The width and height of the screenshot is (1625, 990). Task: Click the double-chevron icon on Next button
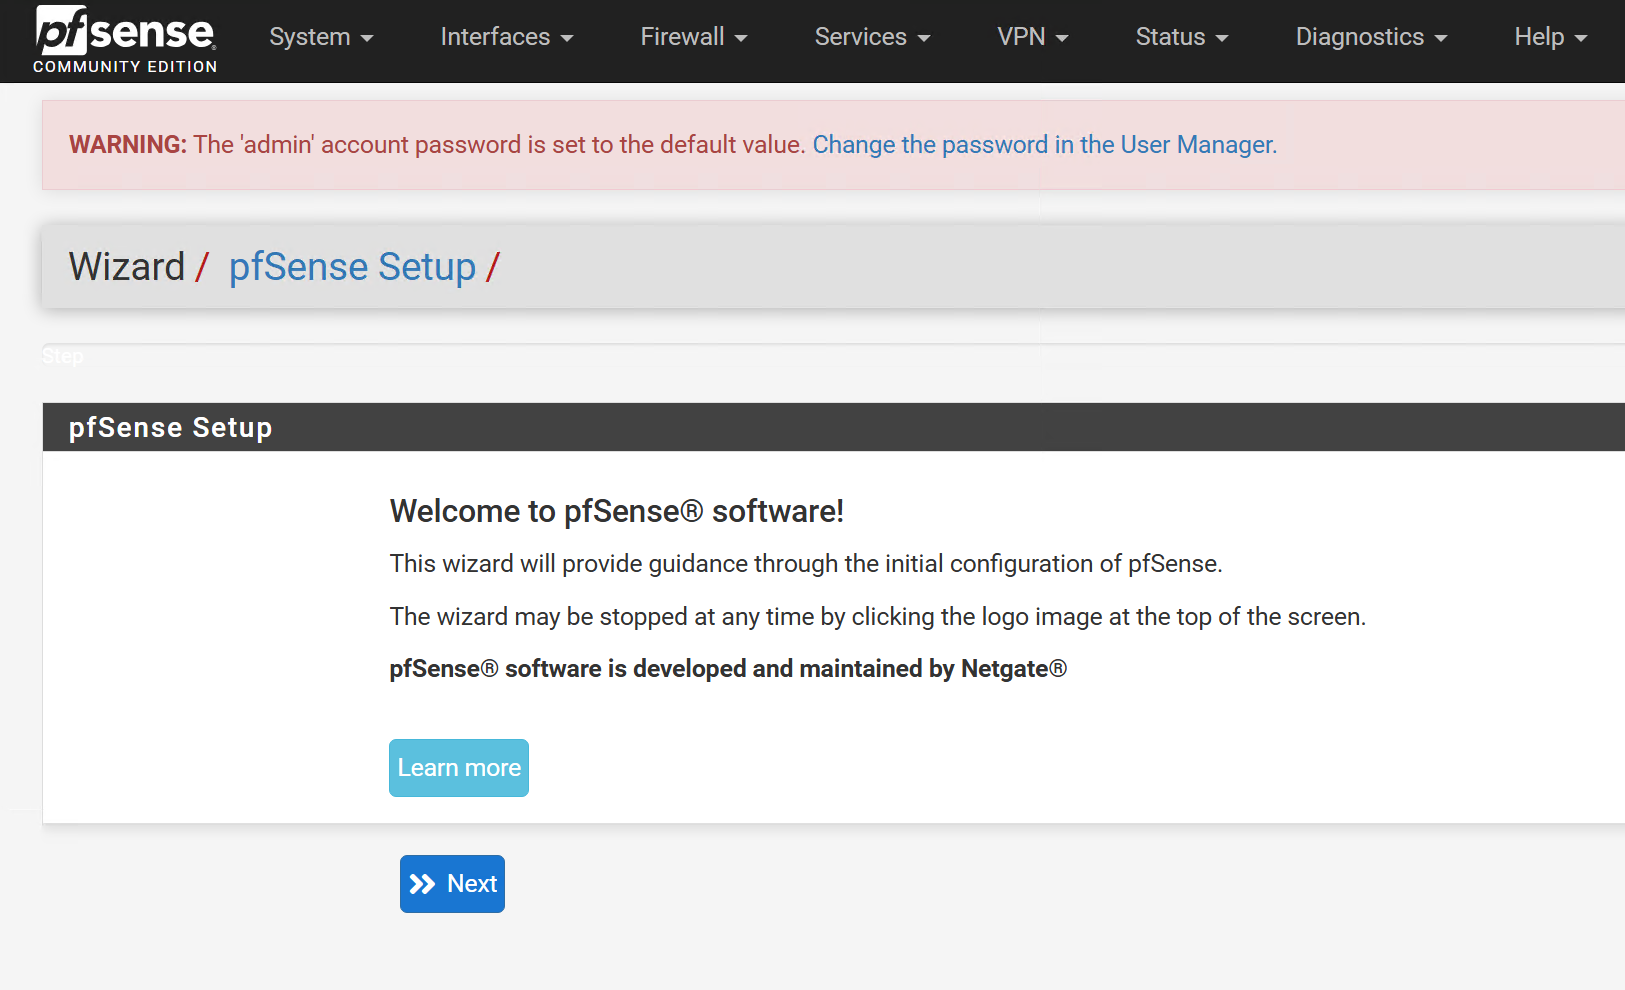pos(423,884)
